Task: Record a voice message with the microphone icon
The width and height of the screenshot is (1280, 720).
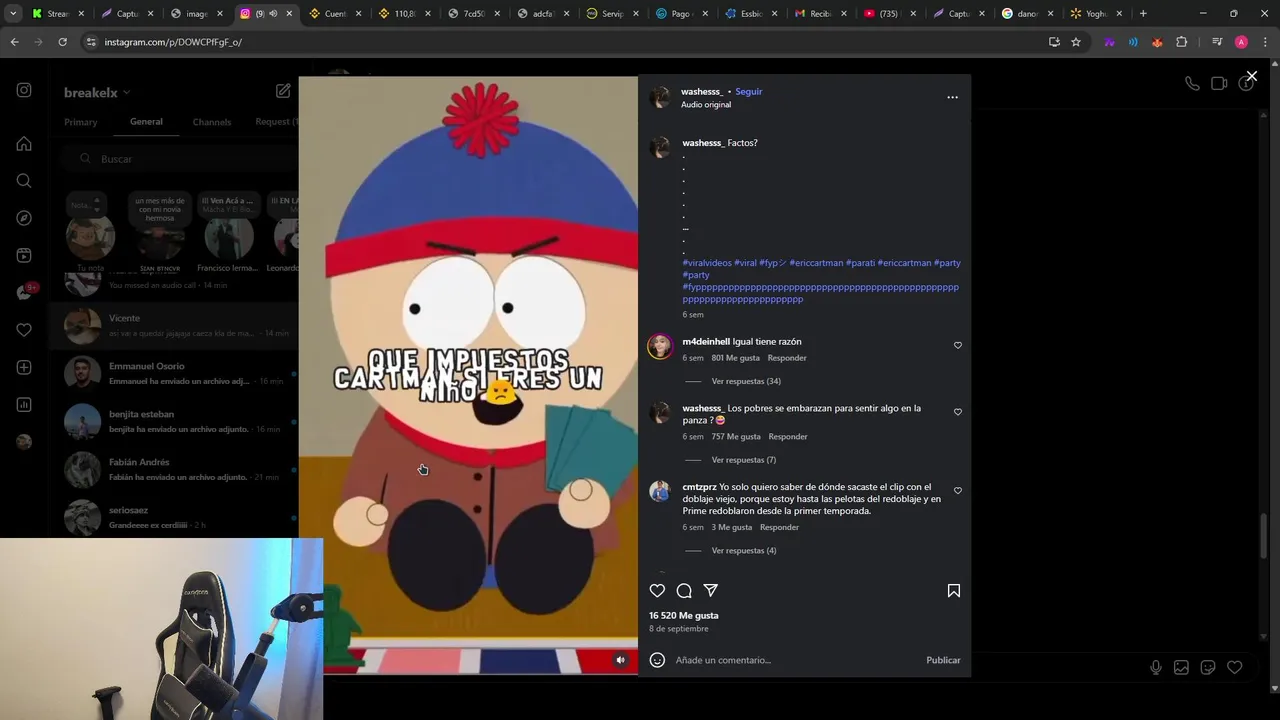Action: coord(1156,668)
